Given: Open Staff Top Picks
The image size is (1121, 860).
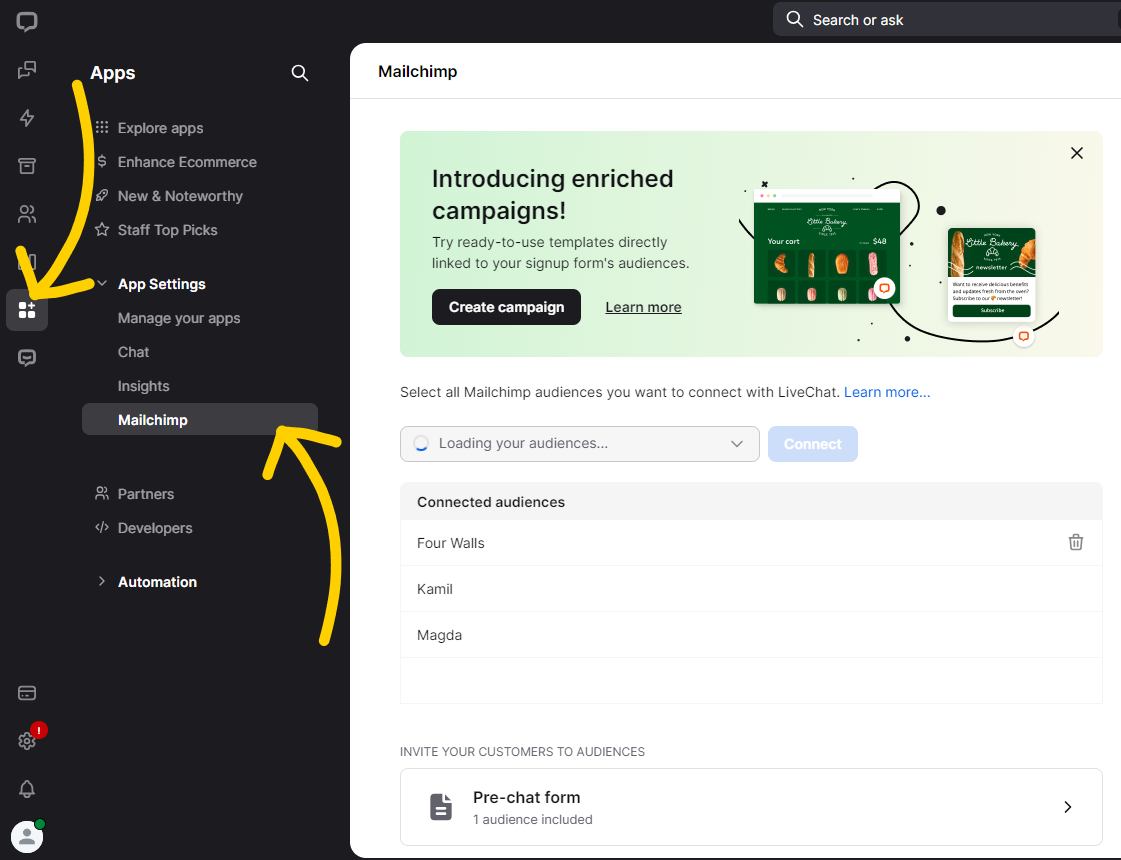Looking at the screenshot, I should coord(167,230).
